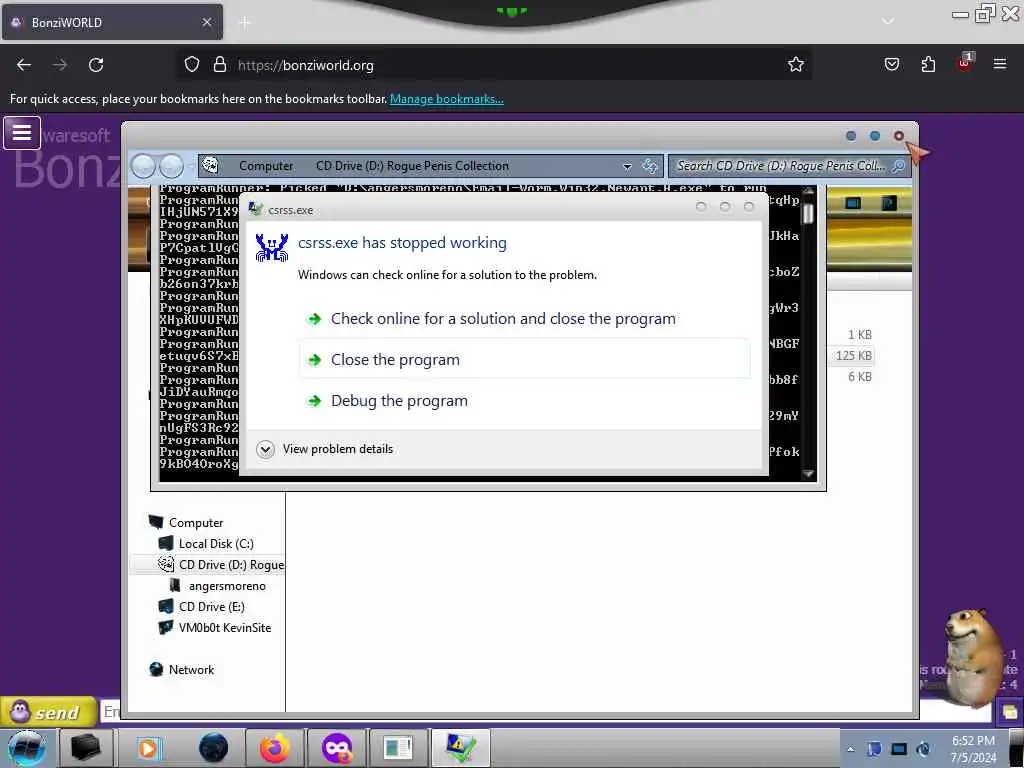Screen dimensions: 1024x768
Task: Open Pocket save icon in toolbar
Action: (891, 65)
